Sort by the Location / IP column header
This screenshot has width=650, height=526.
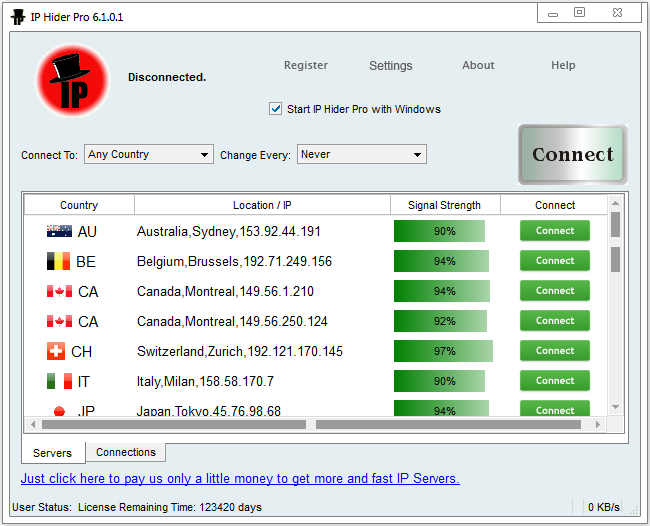pyautogui.click(x=262, y=205)
